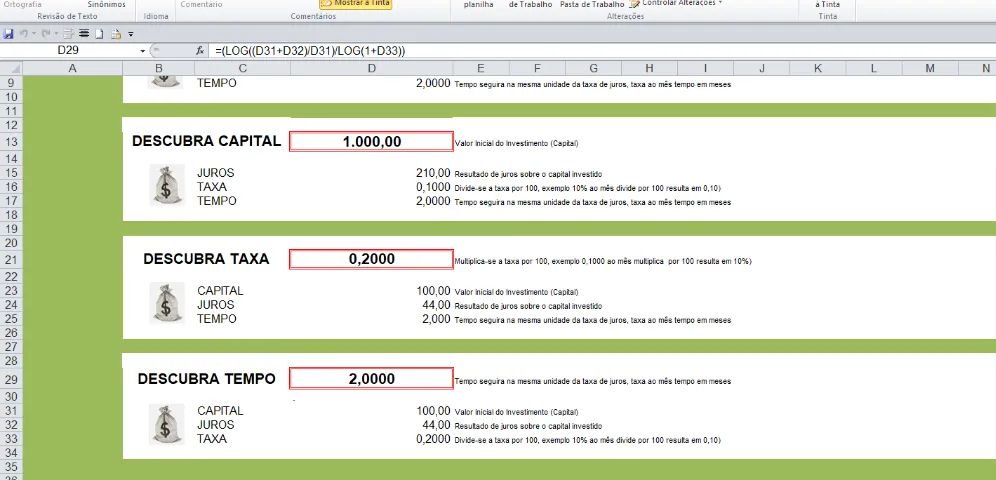Click the Redo arrow in the quick access toolbar
This screenshot has width=996, height=480.
tap(46, 34)
